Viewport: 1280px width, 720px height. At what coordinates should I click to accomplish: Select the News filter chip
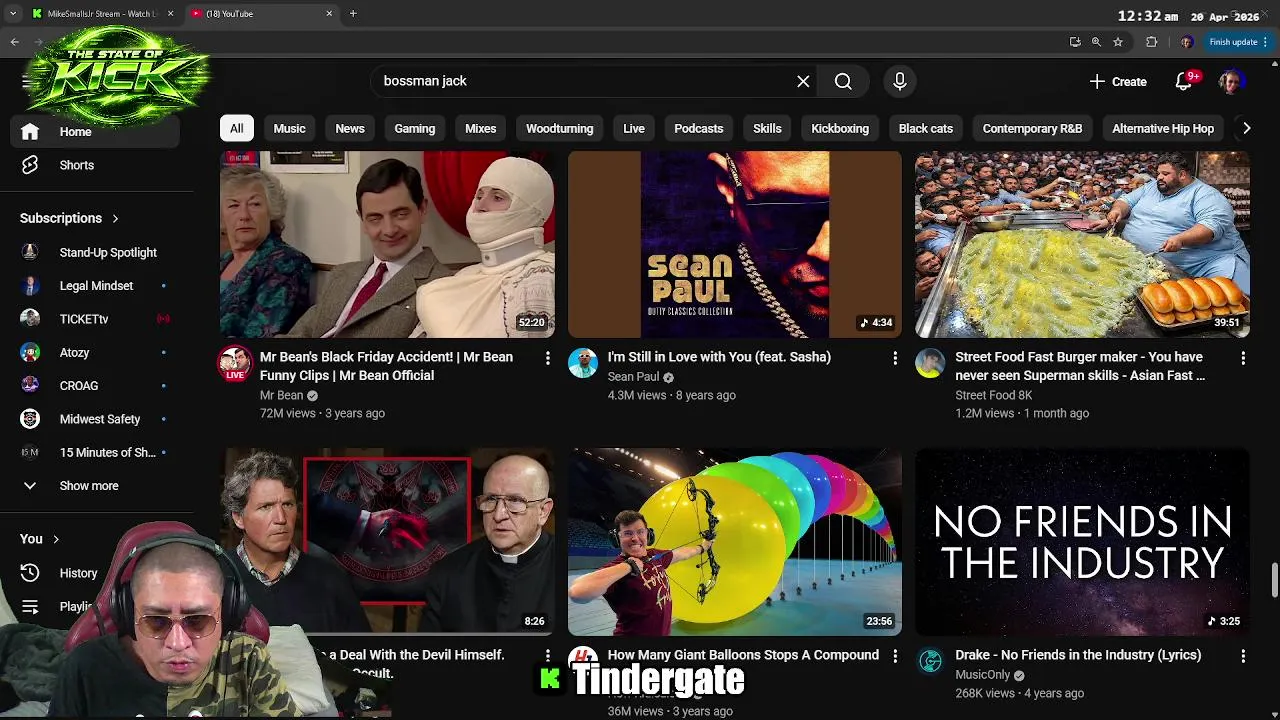pyautogui.click(x=350, y=128)
